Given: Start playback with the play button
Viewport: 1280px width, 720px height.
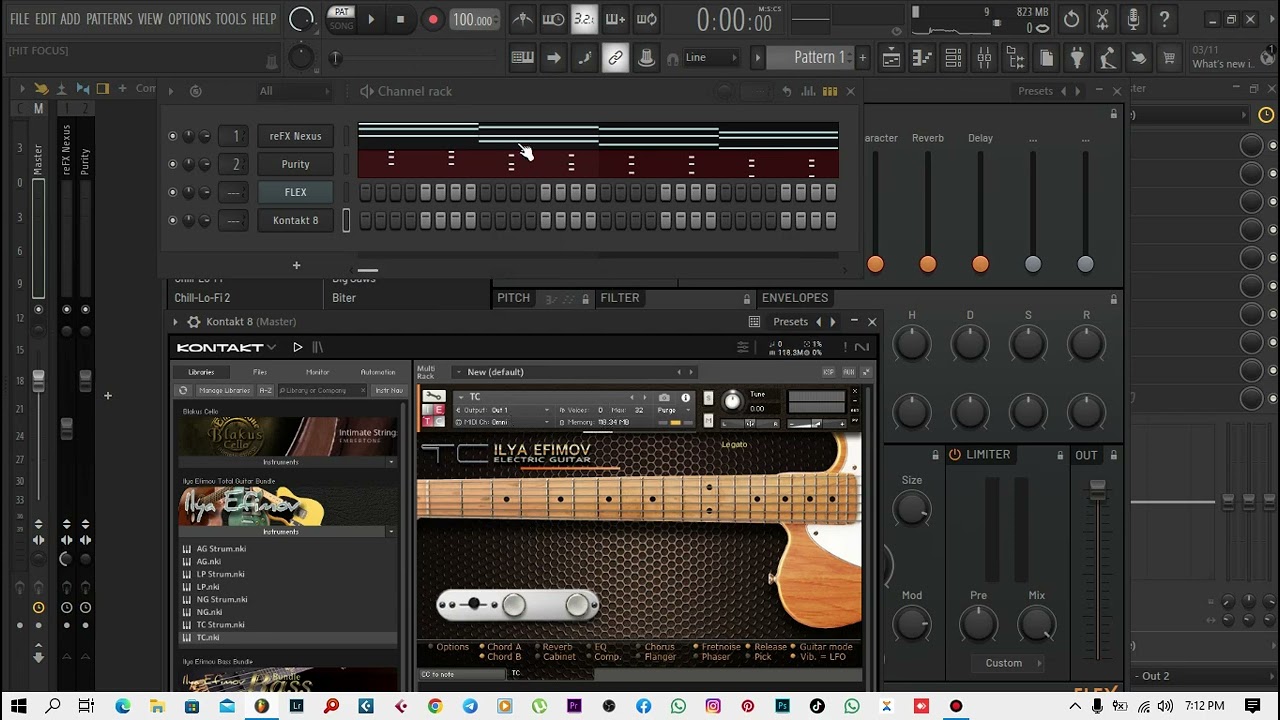Looking at the screenshot, I should tap(371, 19).
